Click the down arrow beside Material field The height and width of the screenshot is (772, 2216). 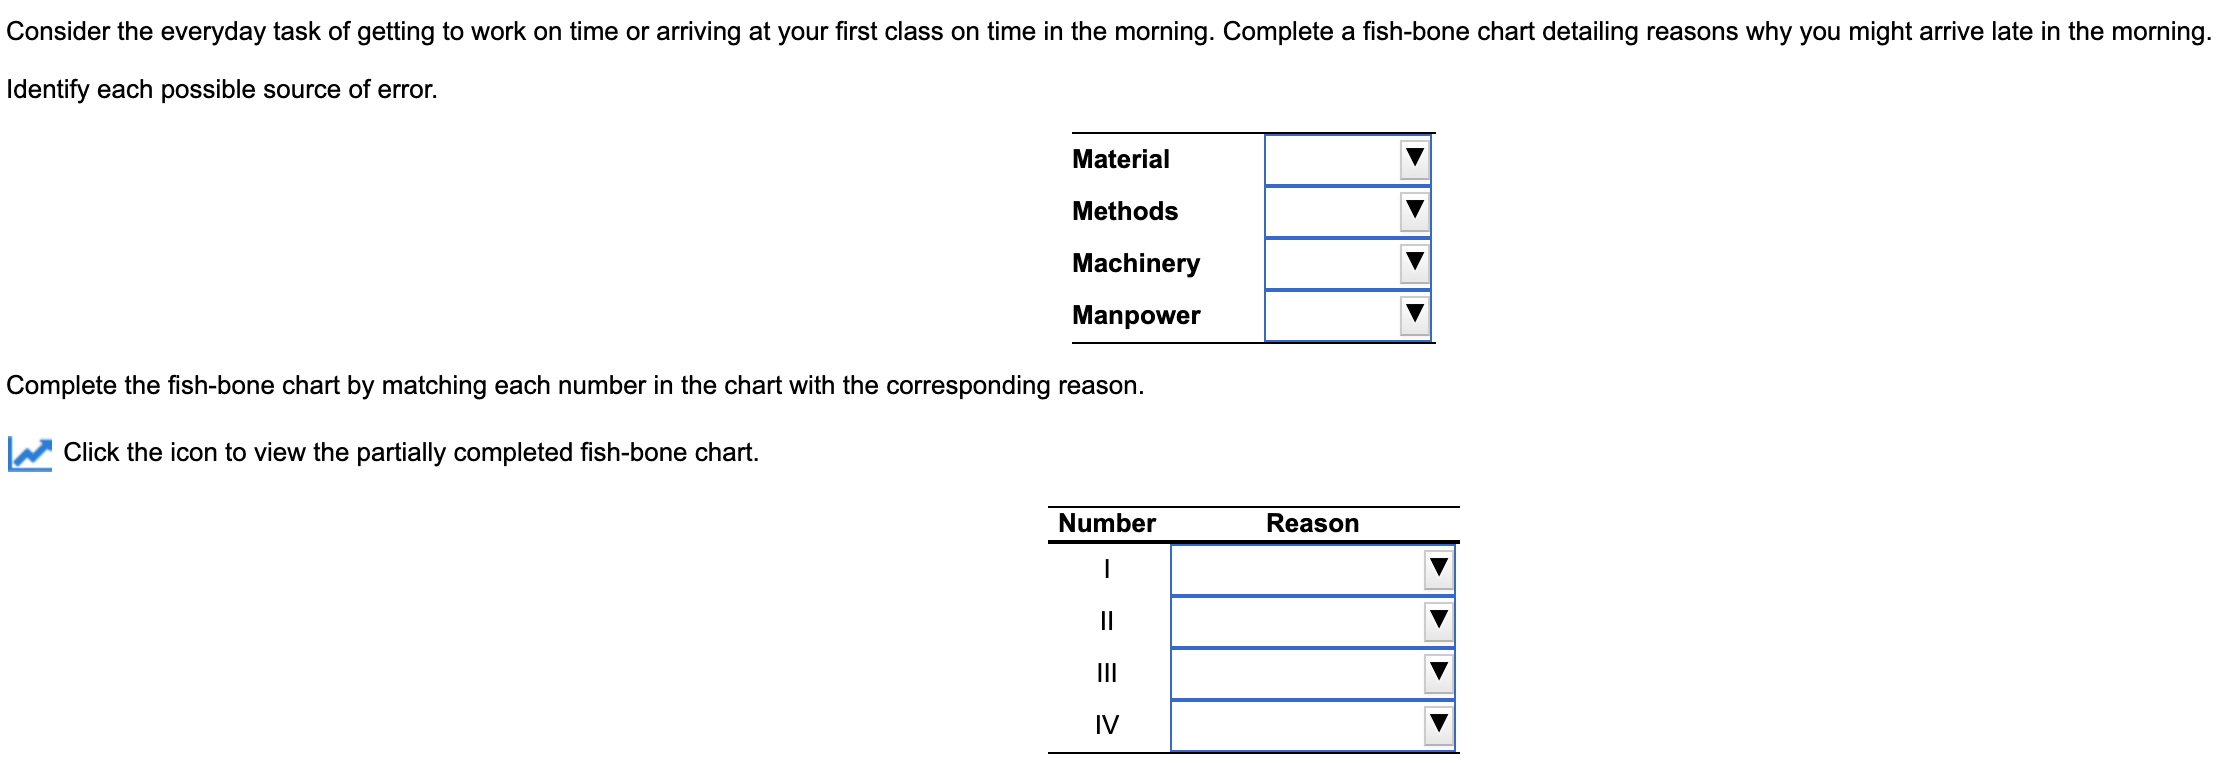coord(1415,158)
